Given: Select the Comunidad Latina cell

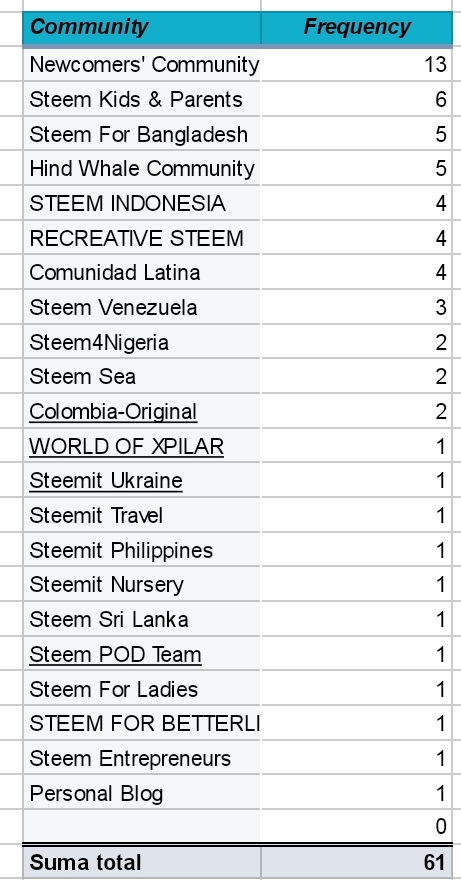Looking at the screenshot, I should coord(142,272).
